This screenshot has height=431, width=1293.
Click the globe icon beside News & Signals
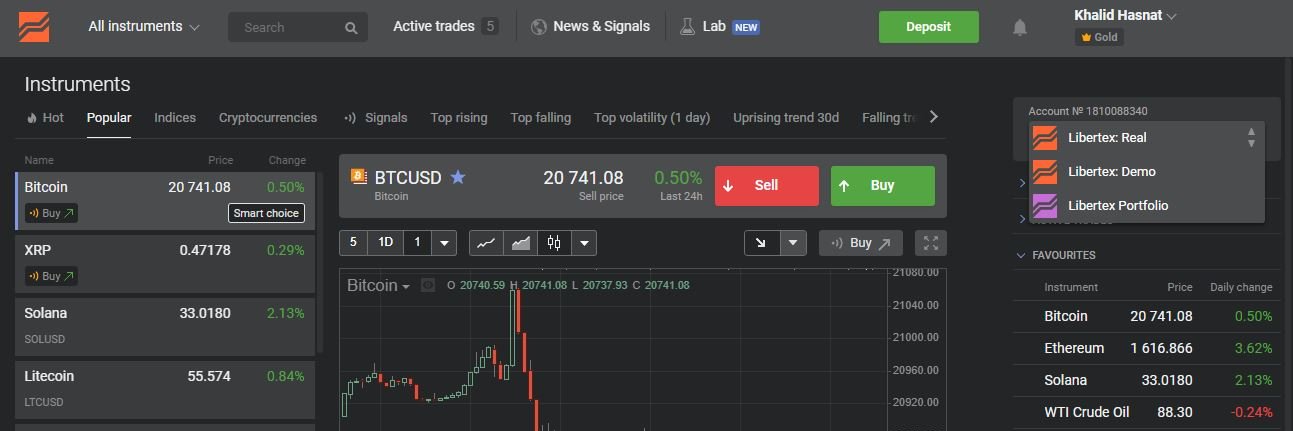[x=539, y=27]
